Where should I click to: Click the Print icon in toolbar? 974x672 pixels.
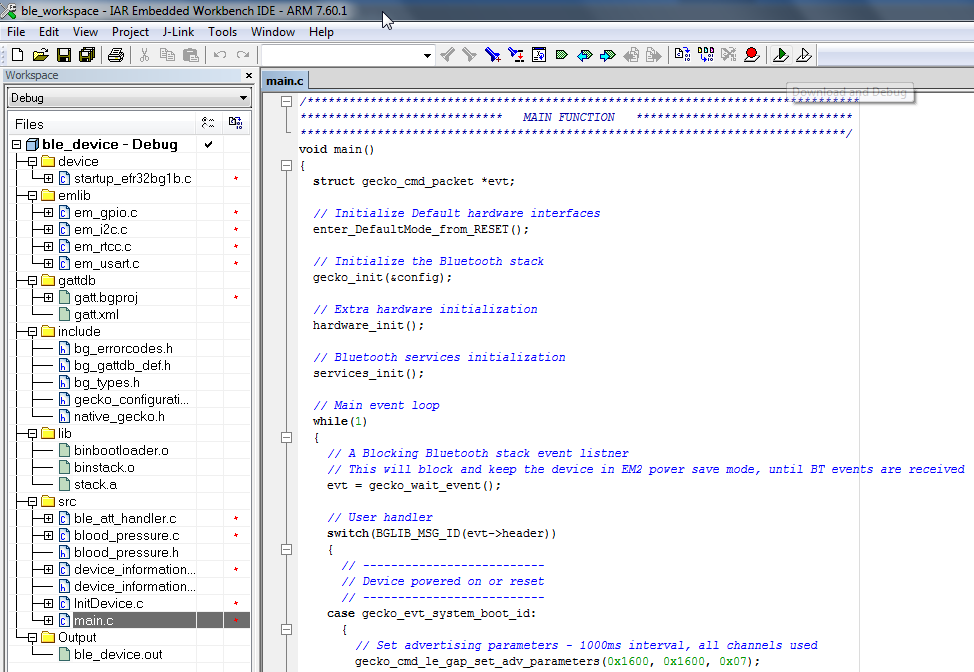(116, 55)
